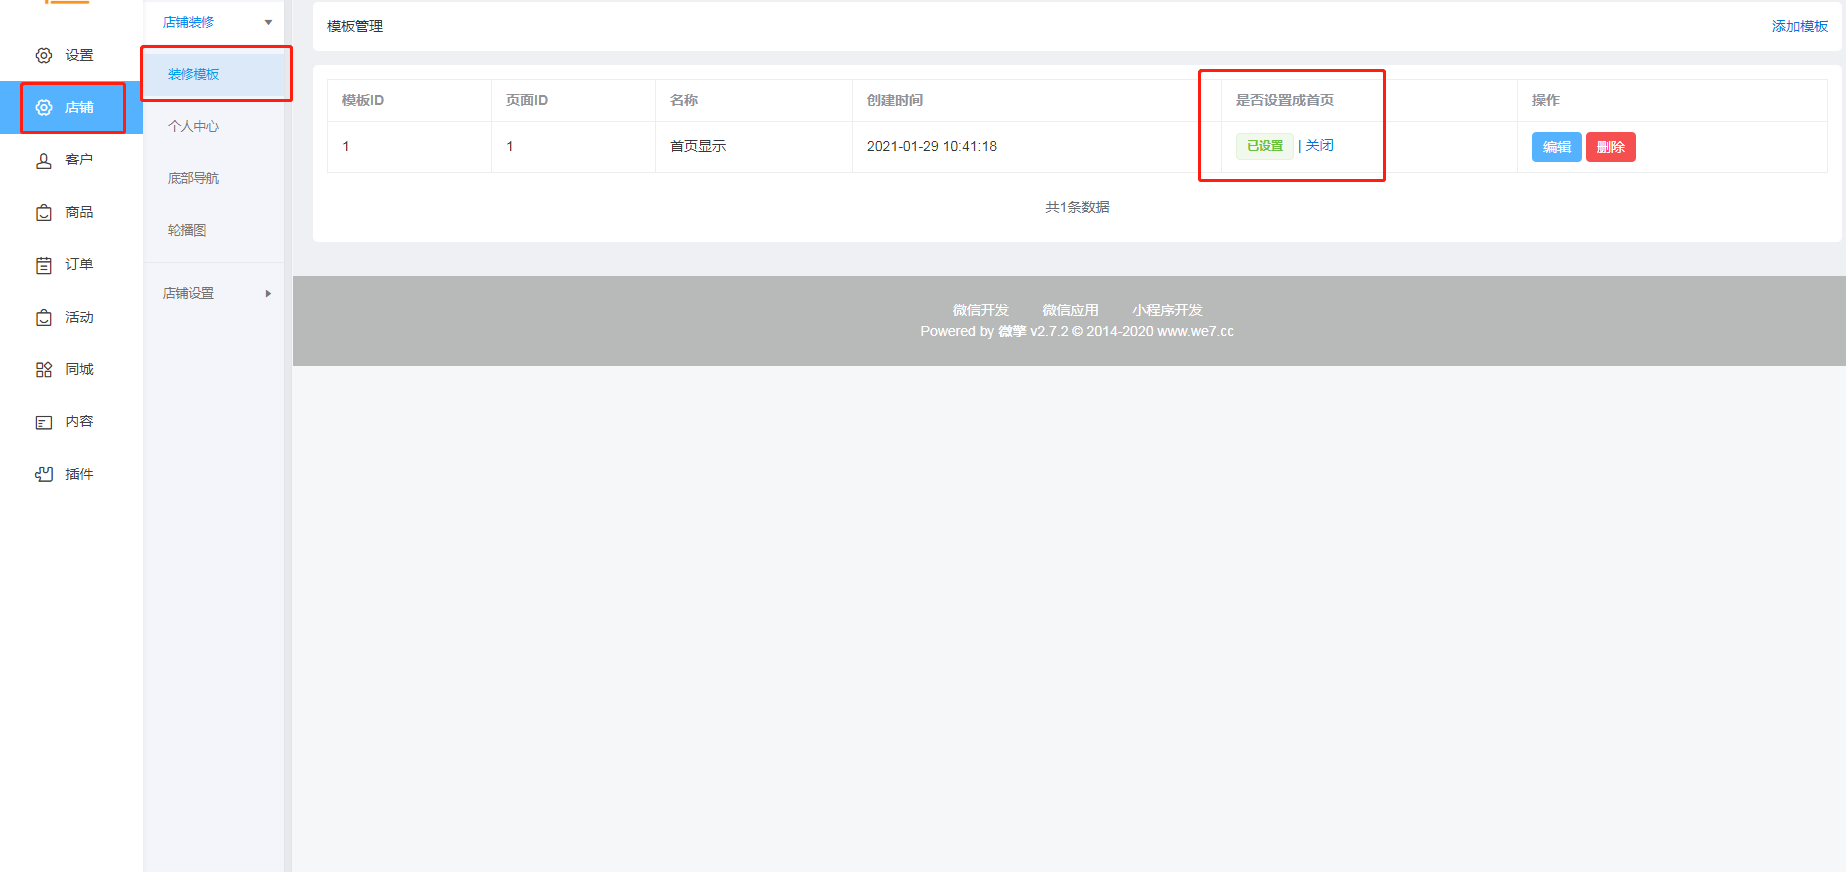Open the 订单 section
Screen dimensions: 1846x872
(79, 265)
